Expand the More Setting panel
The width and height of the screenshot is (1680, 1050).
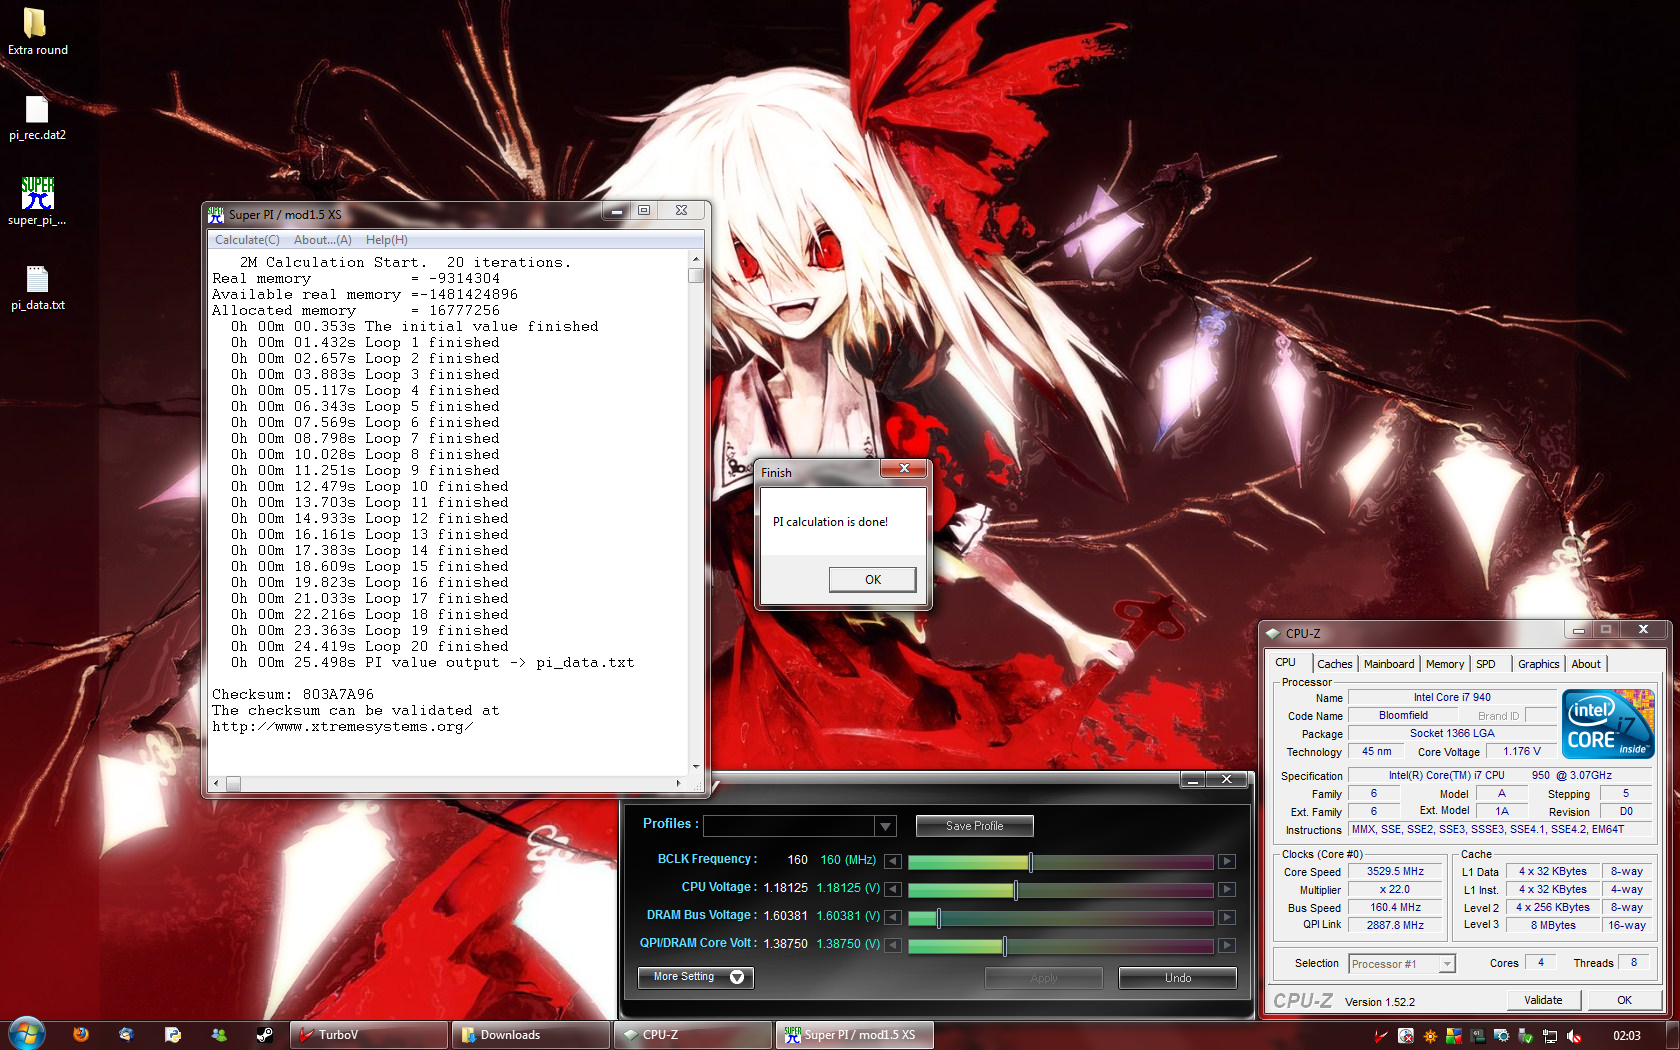point(695,977)
